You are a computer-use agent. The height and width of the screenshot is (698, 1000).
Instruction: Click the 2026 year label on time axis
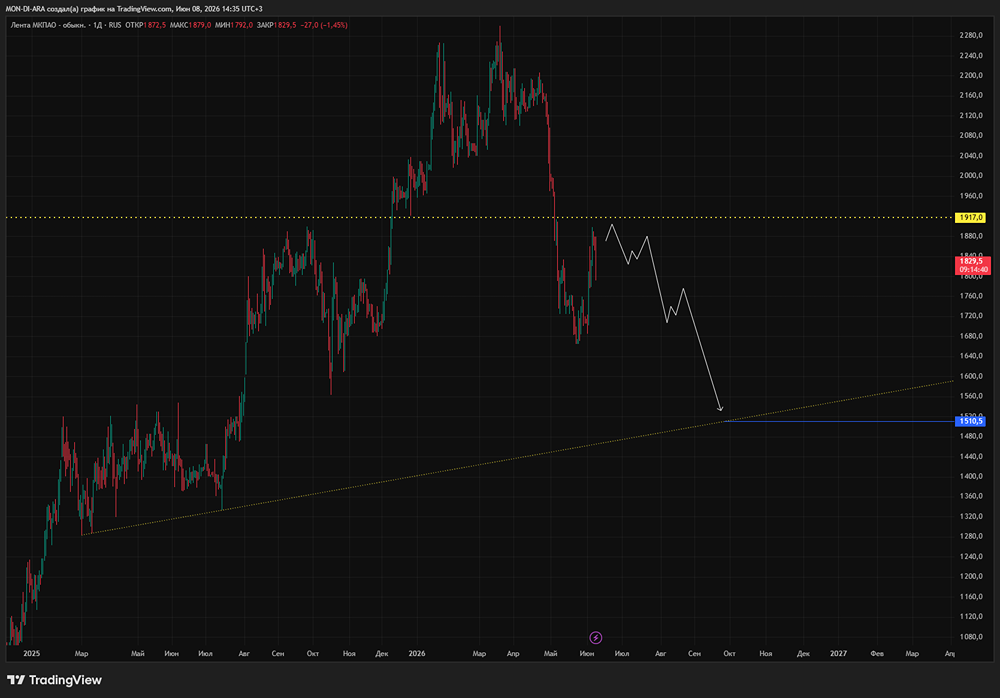(x=416, y=653)
